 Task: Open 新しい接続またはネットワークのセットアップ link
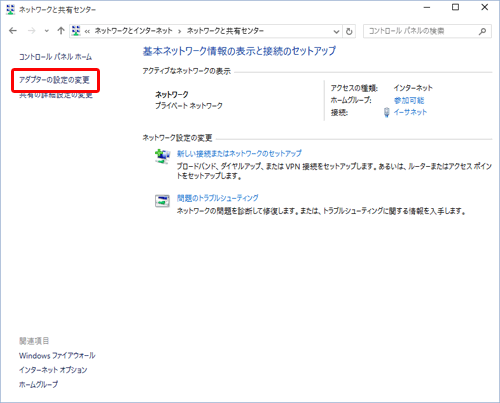[239, 154]
